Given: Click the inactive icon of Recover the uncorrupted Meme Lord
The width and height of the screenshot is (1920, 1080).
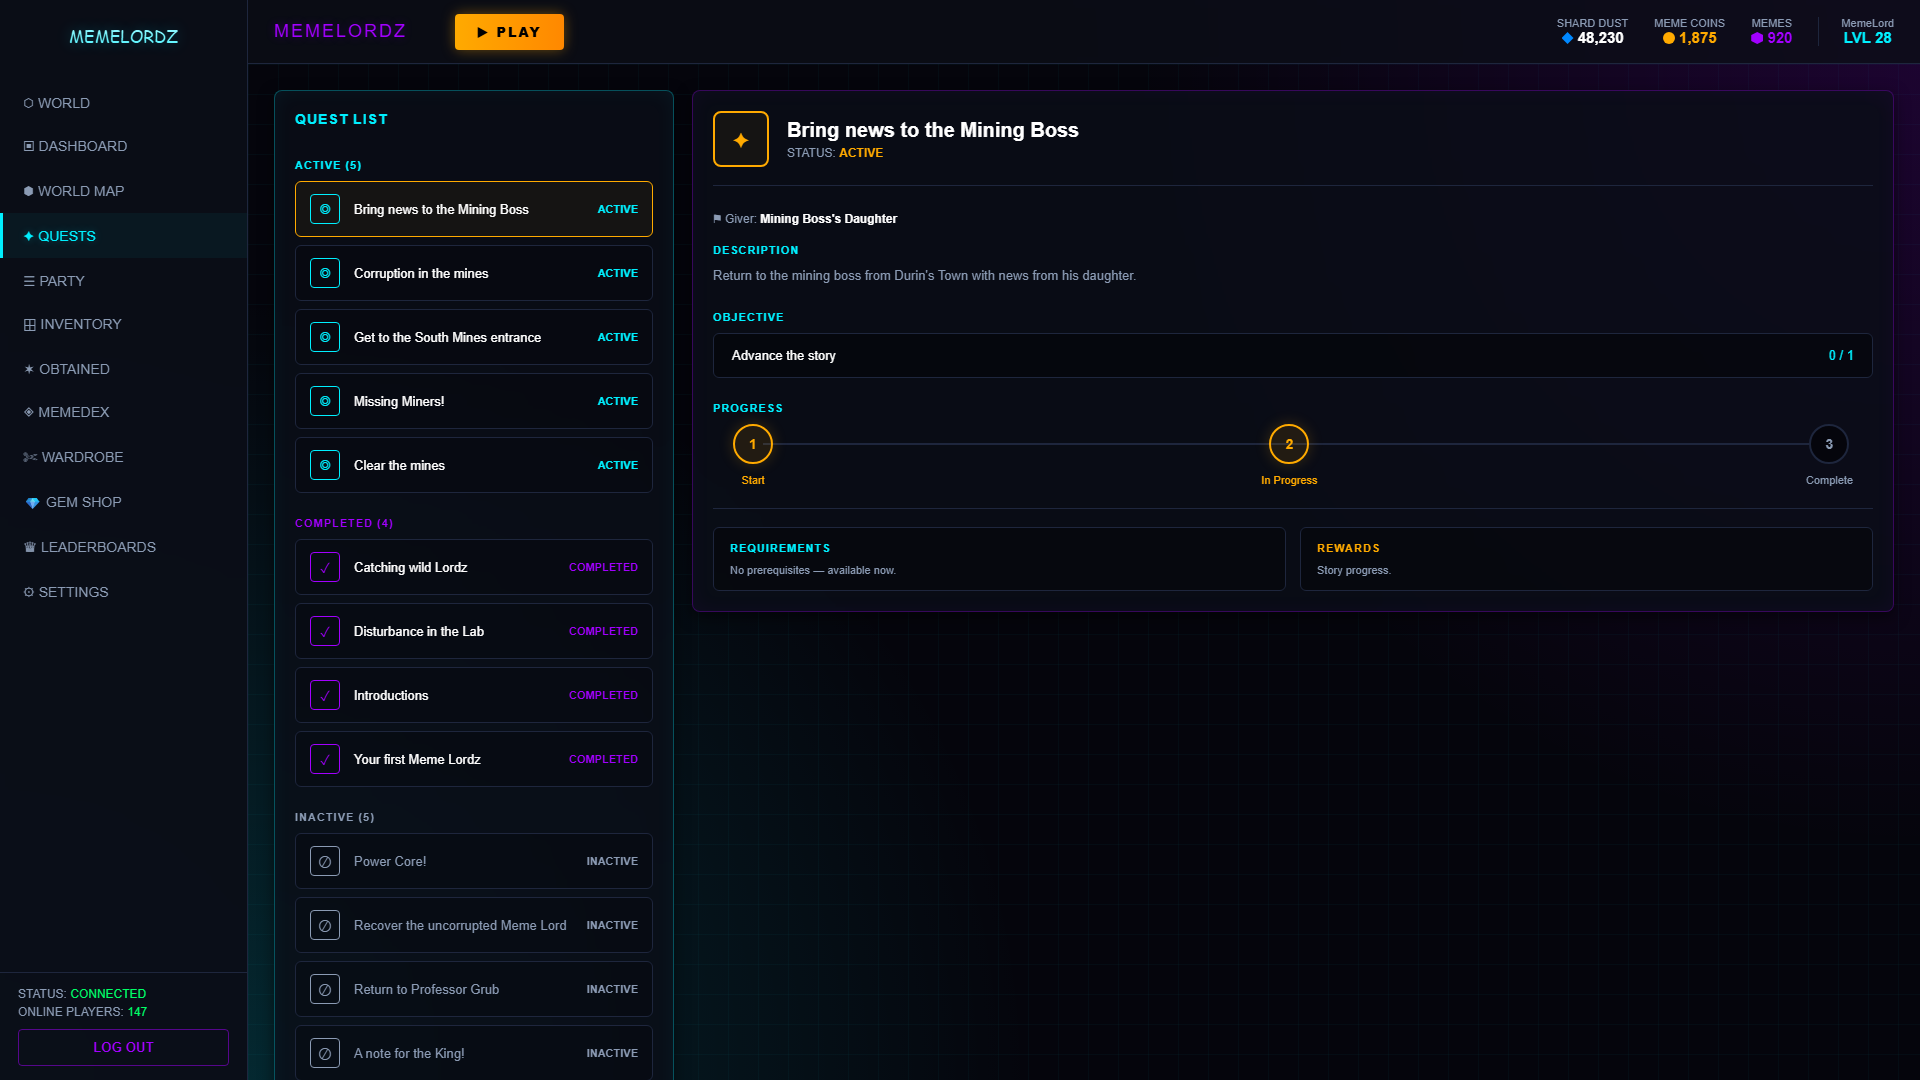Looking at the screenshot, I should [325, 925].
